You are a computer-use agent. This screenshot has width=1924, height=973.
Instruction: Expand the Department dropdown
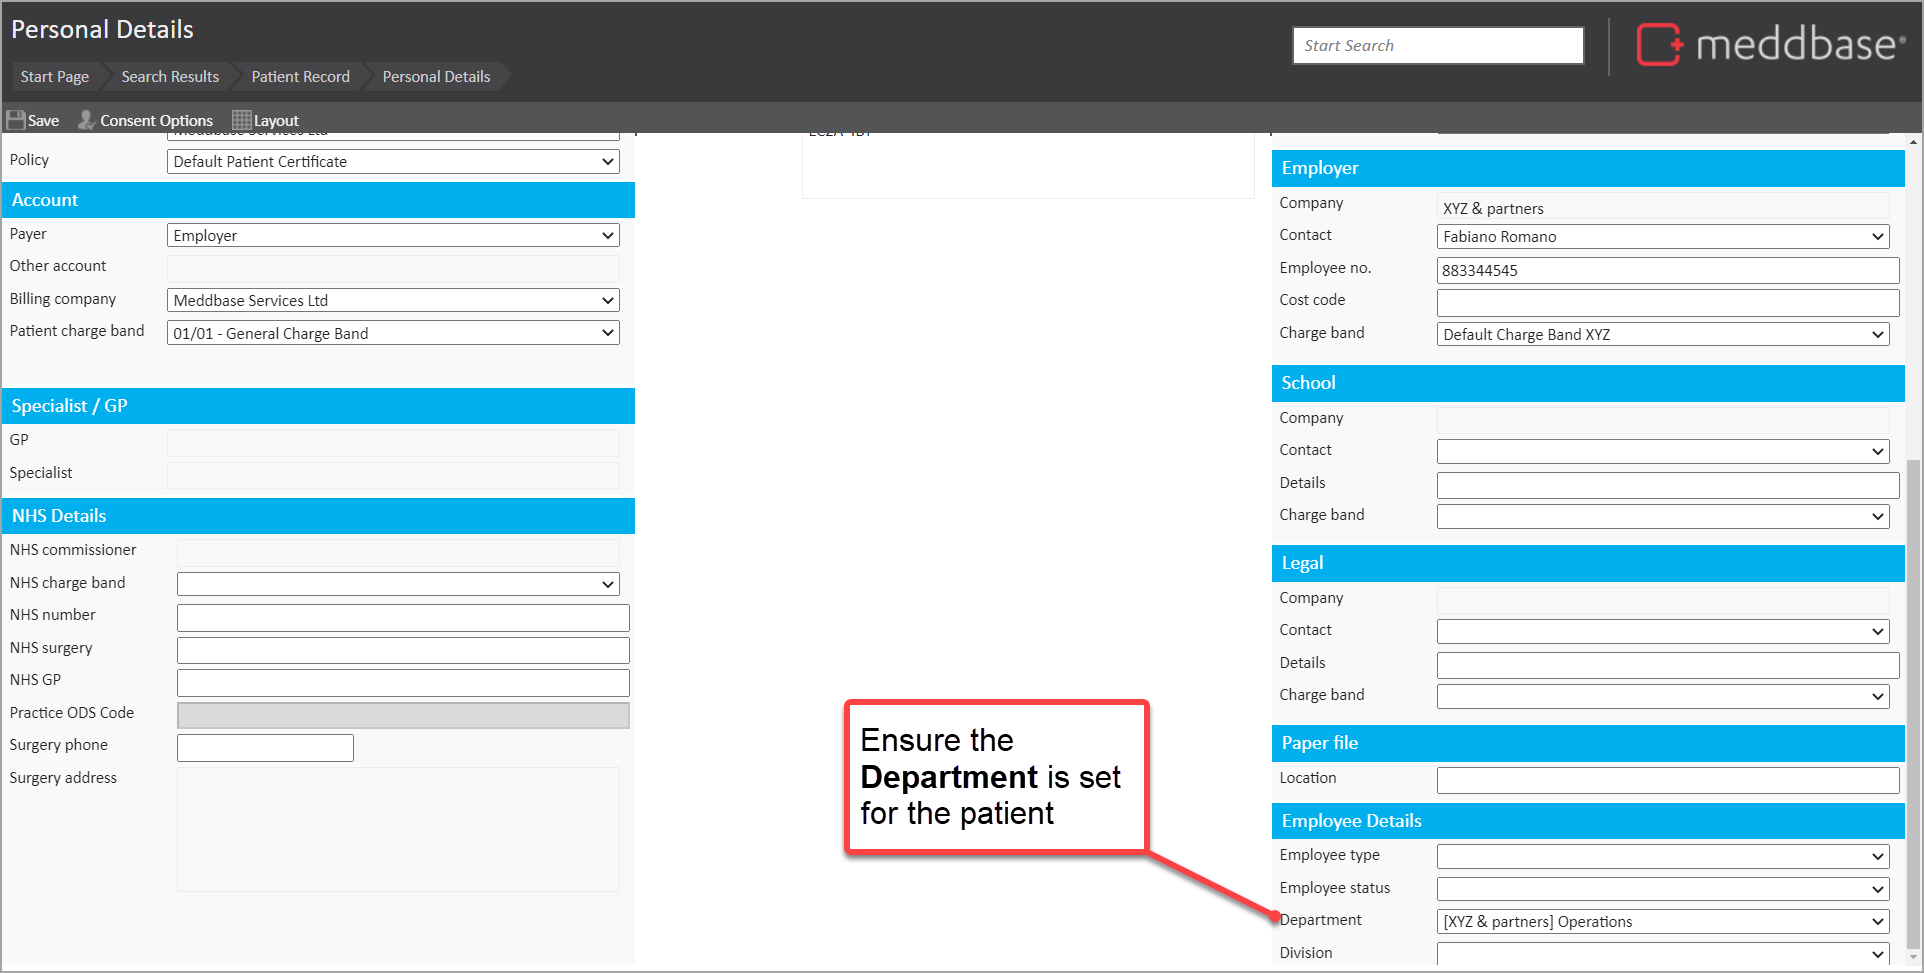[1662, 921]
